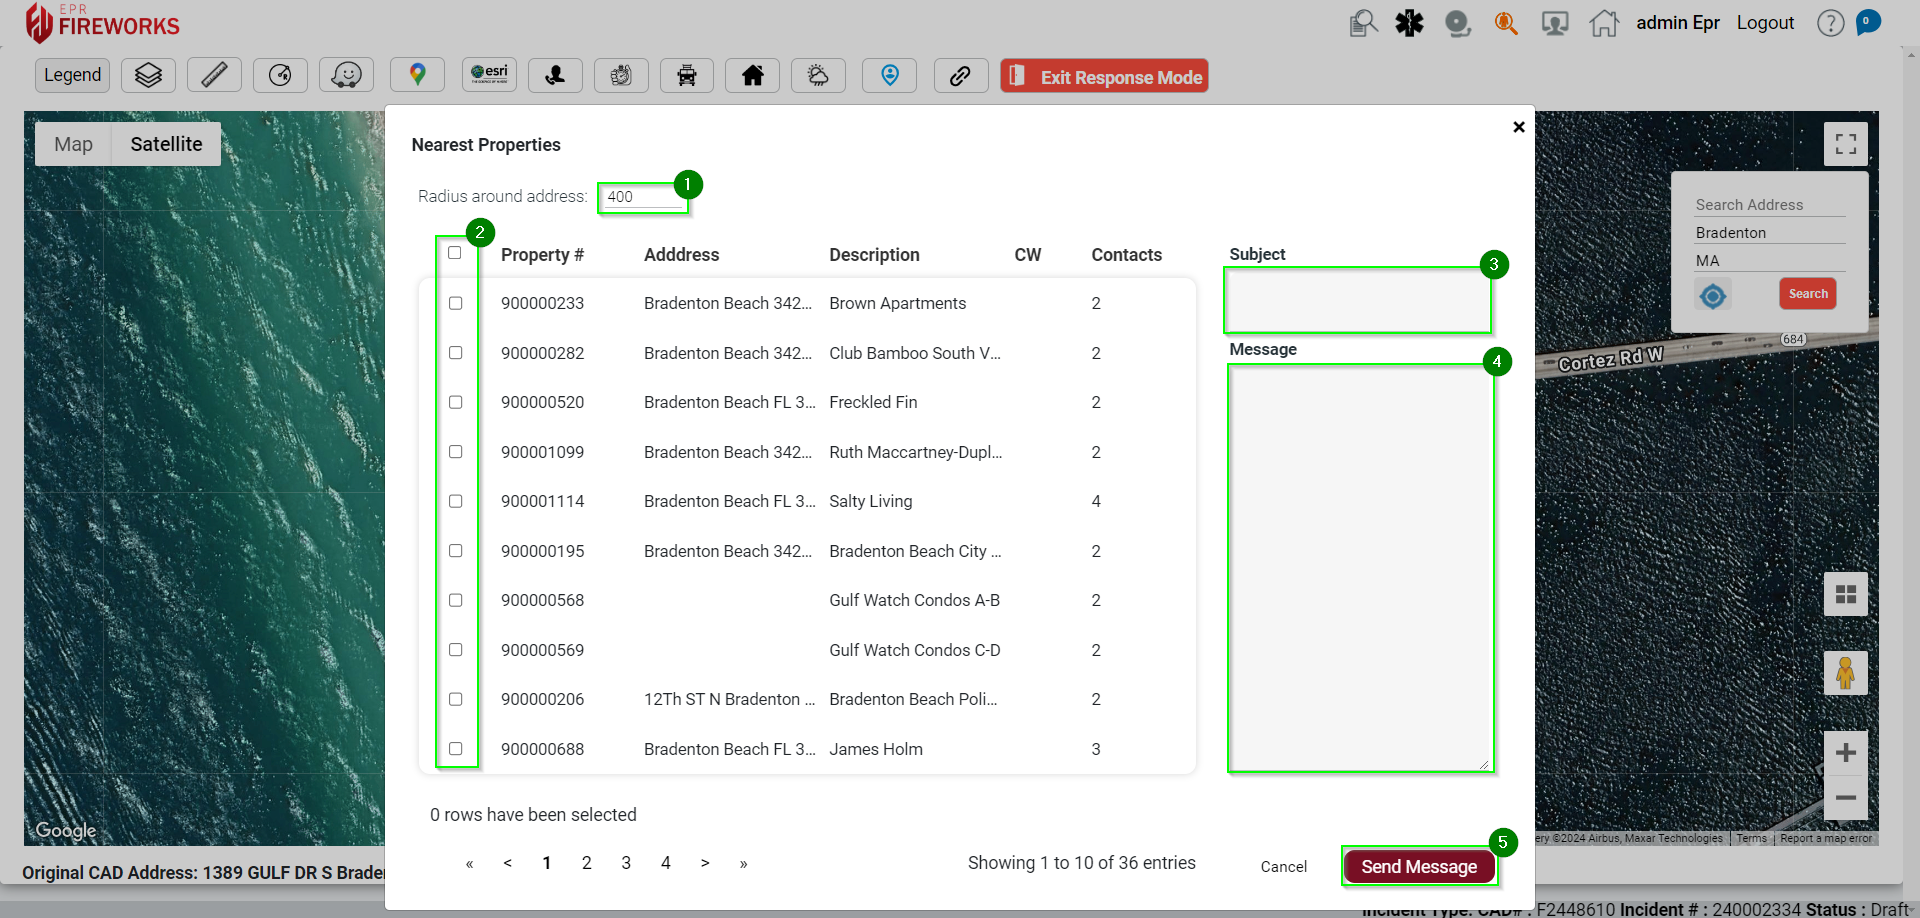Open the esri map tool
The width and height of the screenshot is (1920, 918).
coord(489,75)
